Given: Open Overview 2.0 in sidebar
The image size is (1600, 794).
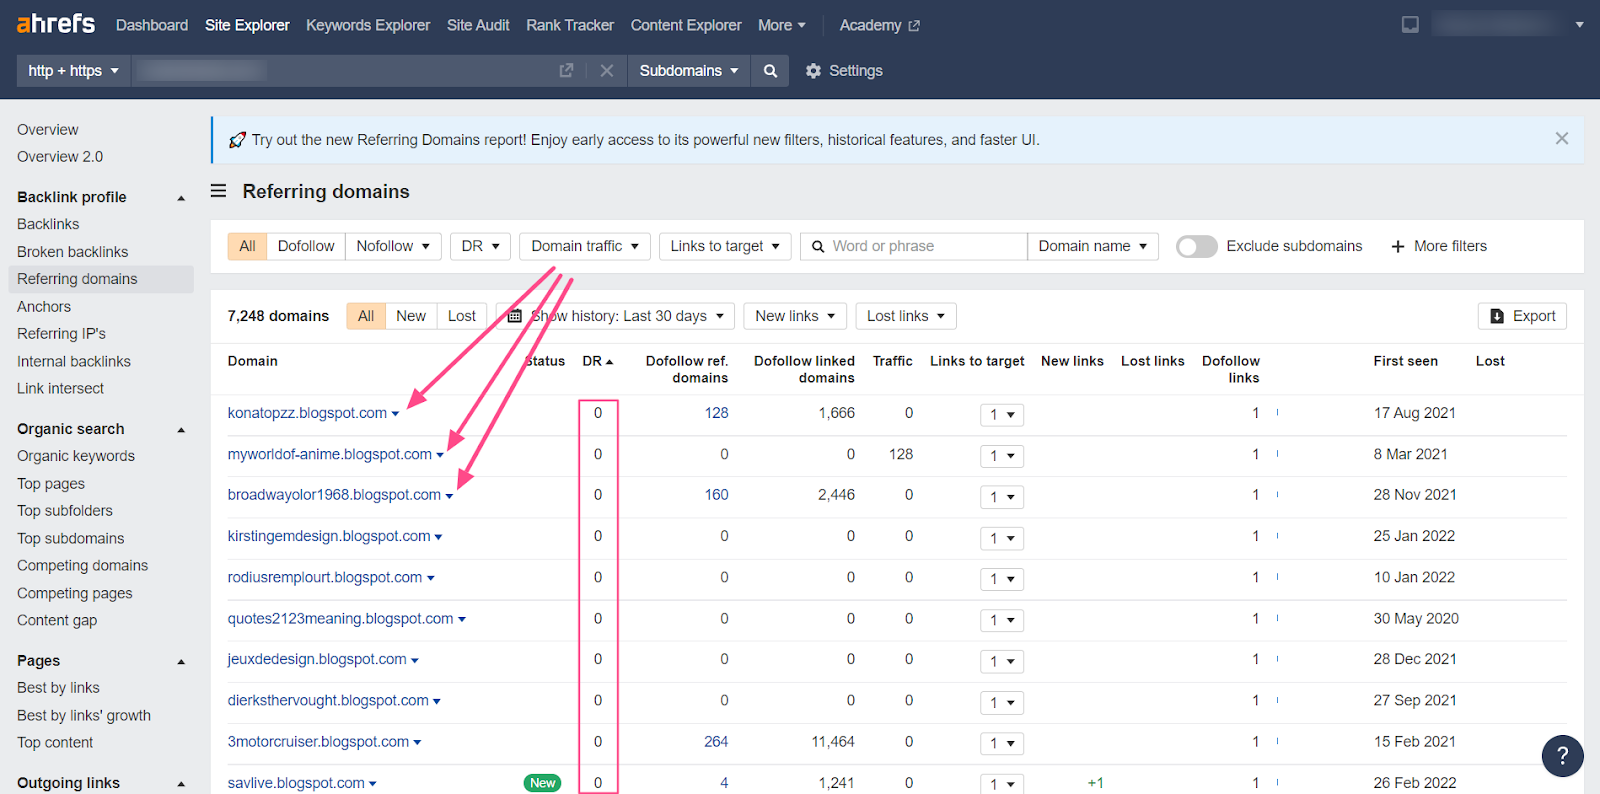Looking at the screenshot, I should tap(60, 157).
